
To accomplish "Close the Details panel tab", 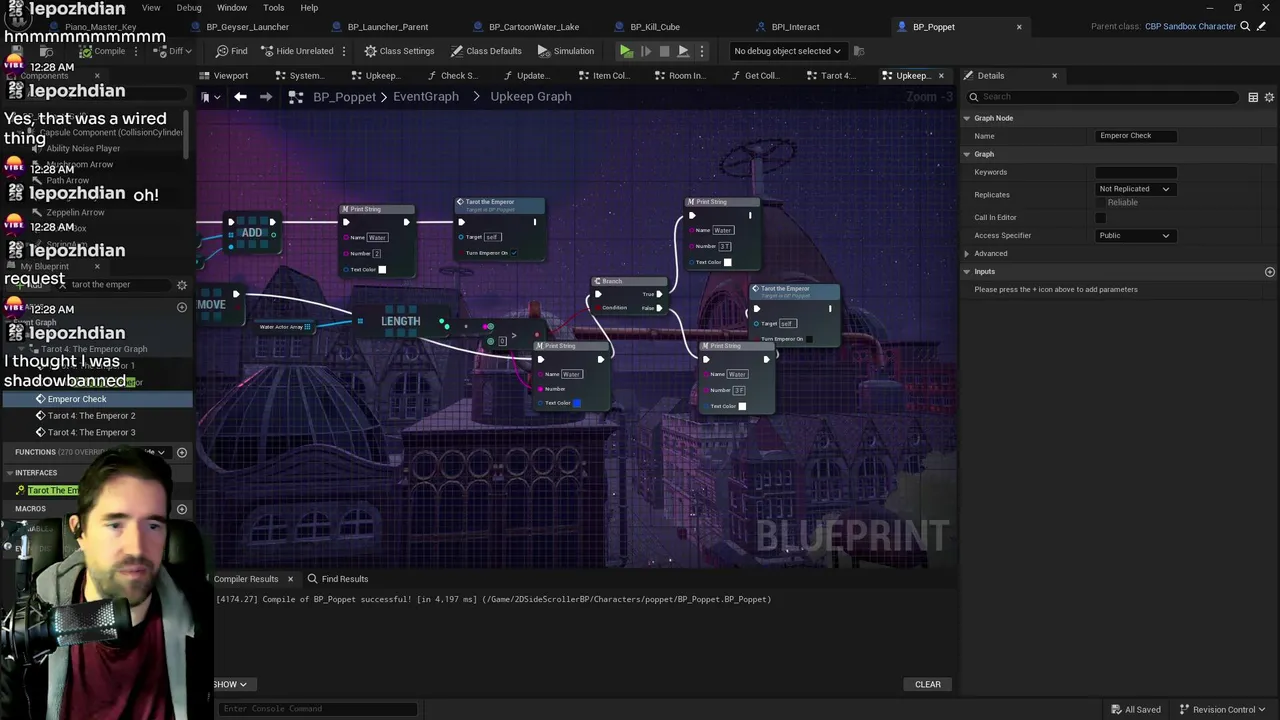I will pyautogui.click(x=1054, y=76).
